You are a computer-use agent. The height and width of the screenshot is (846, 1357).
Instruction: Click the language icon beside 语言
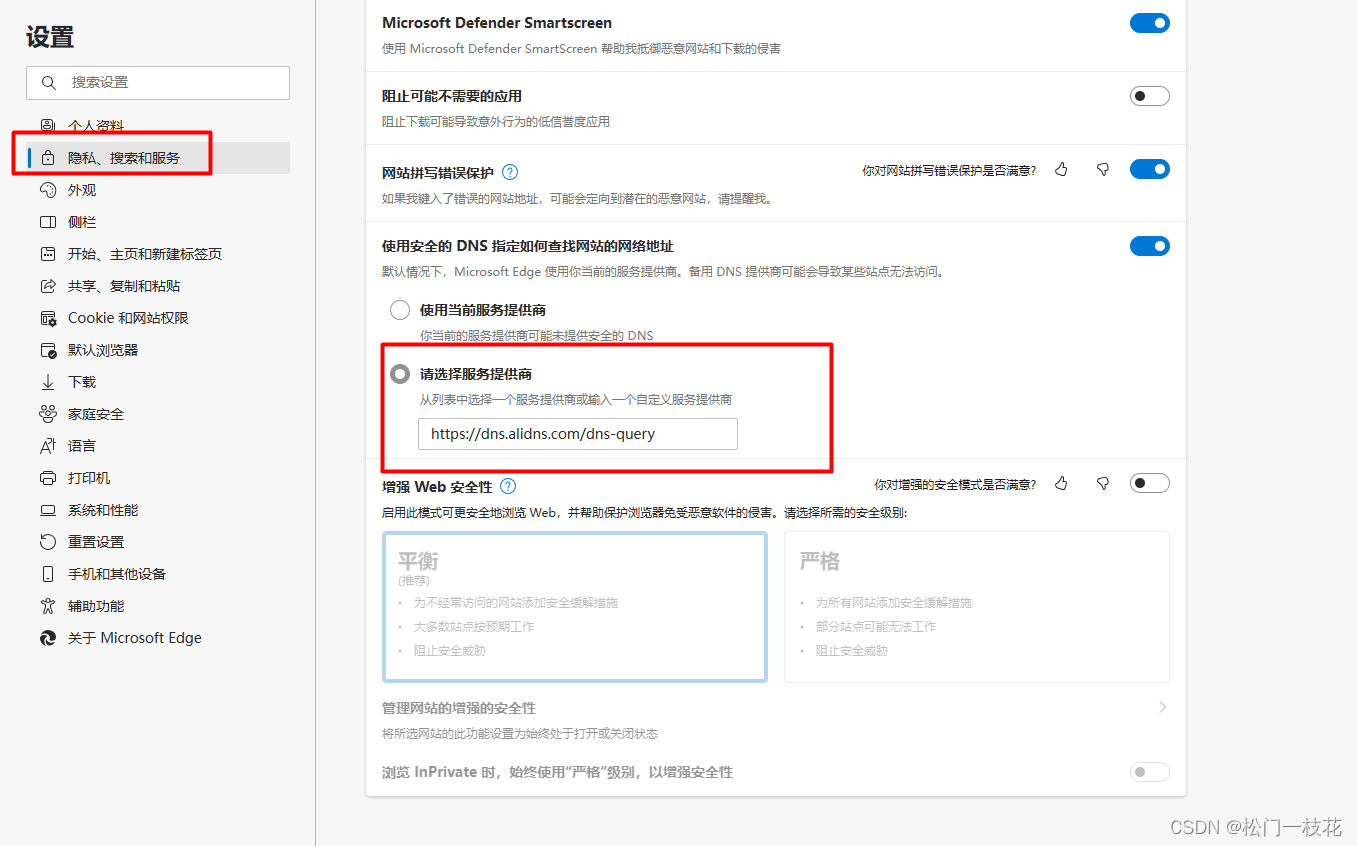point(48,446)
